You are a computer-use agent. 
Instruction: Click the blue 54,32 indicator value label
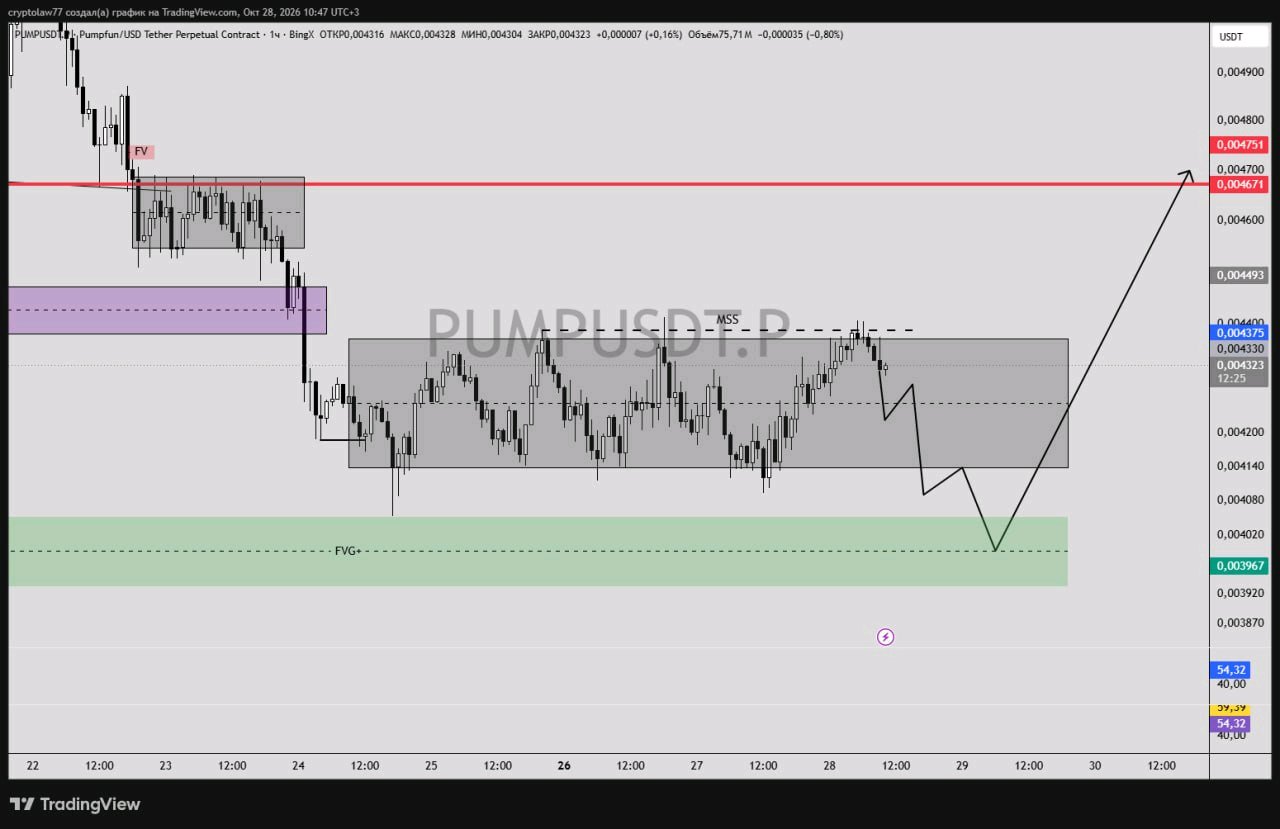(1230, 670)
